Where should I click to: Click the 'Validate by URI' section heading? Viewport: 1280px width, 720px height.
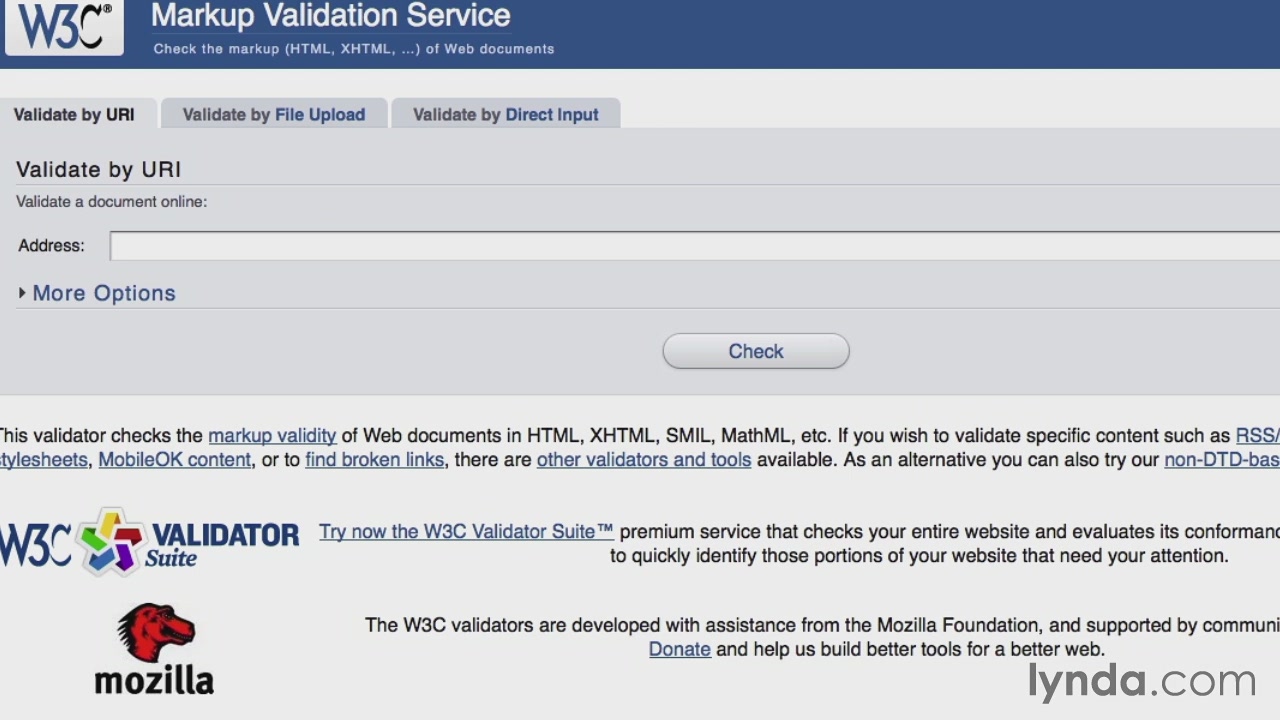point(99,170)
